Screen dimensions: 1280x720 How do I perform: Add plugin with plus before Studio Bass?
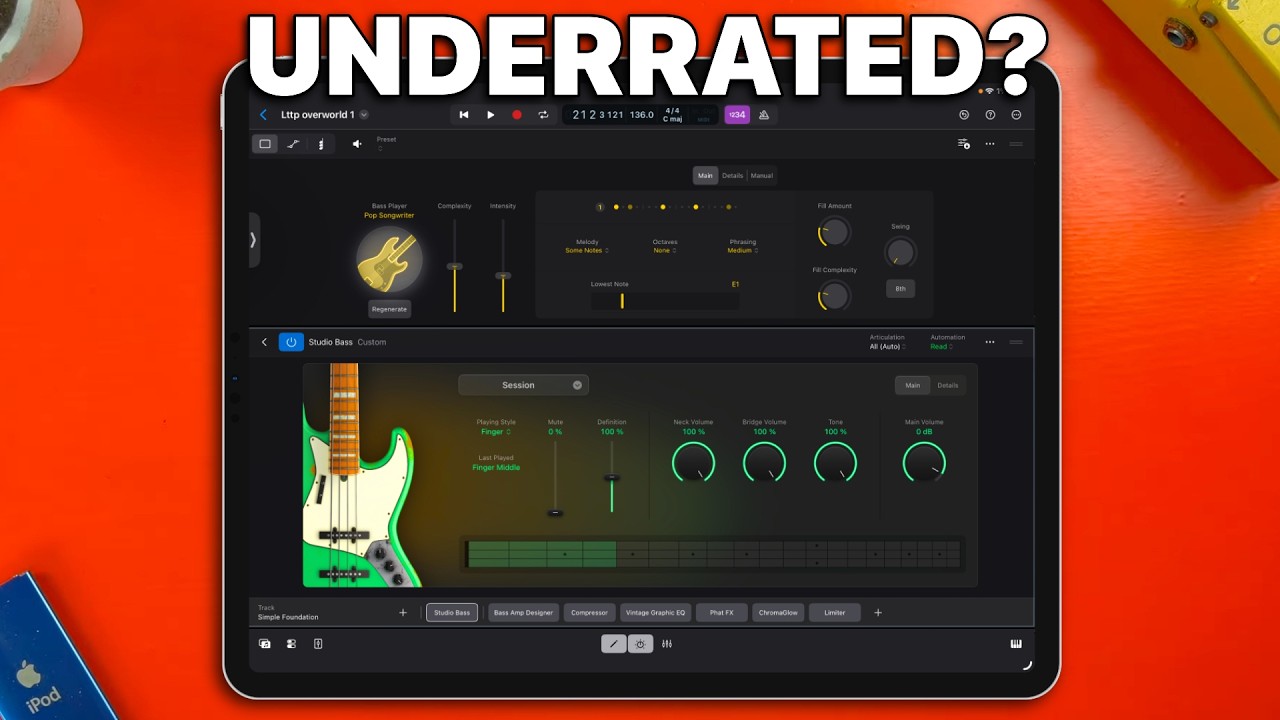(x=403, y=612)
